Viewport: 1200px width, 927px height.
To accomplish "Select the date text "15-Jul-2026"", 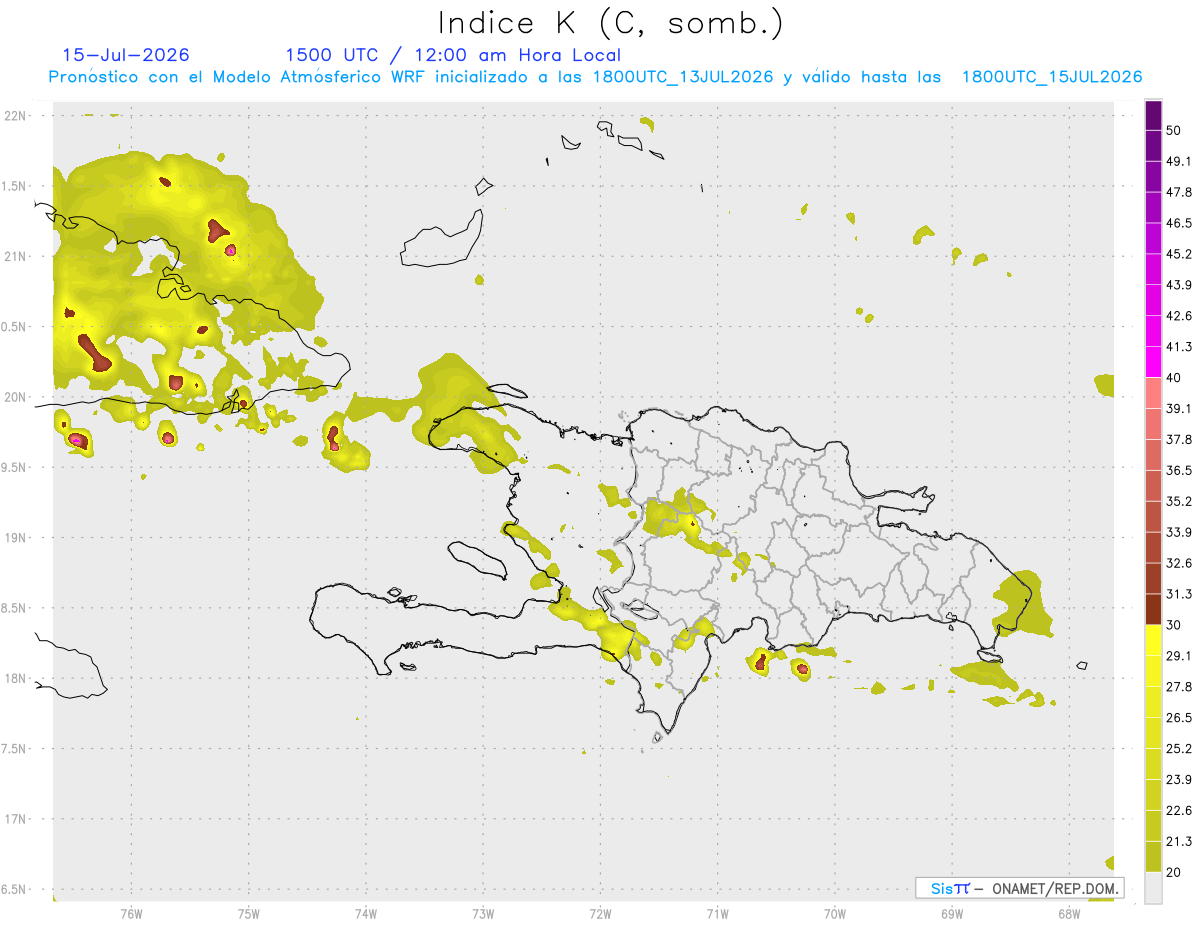I will [x=126, y=55].
